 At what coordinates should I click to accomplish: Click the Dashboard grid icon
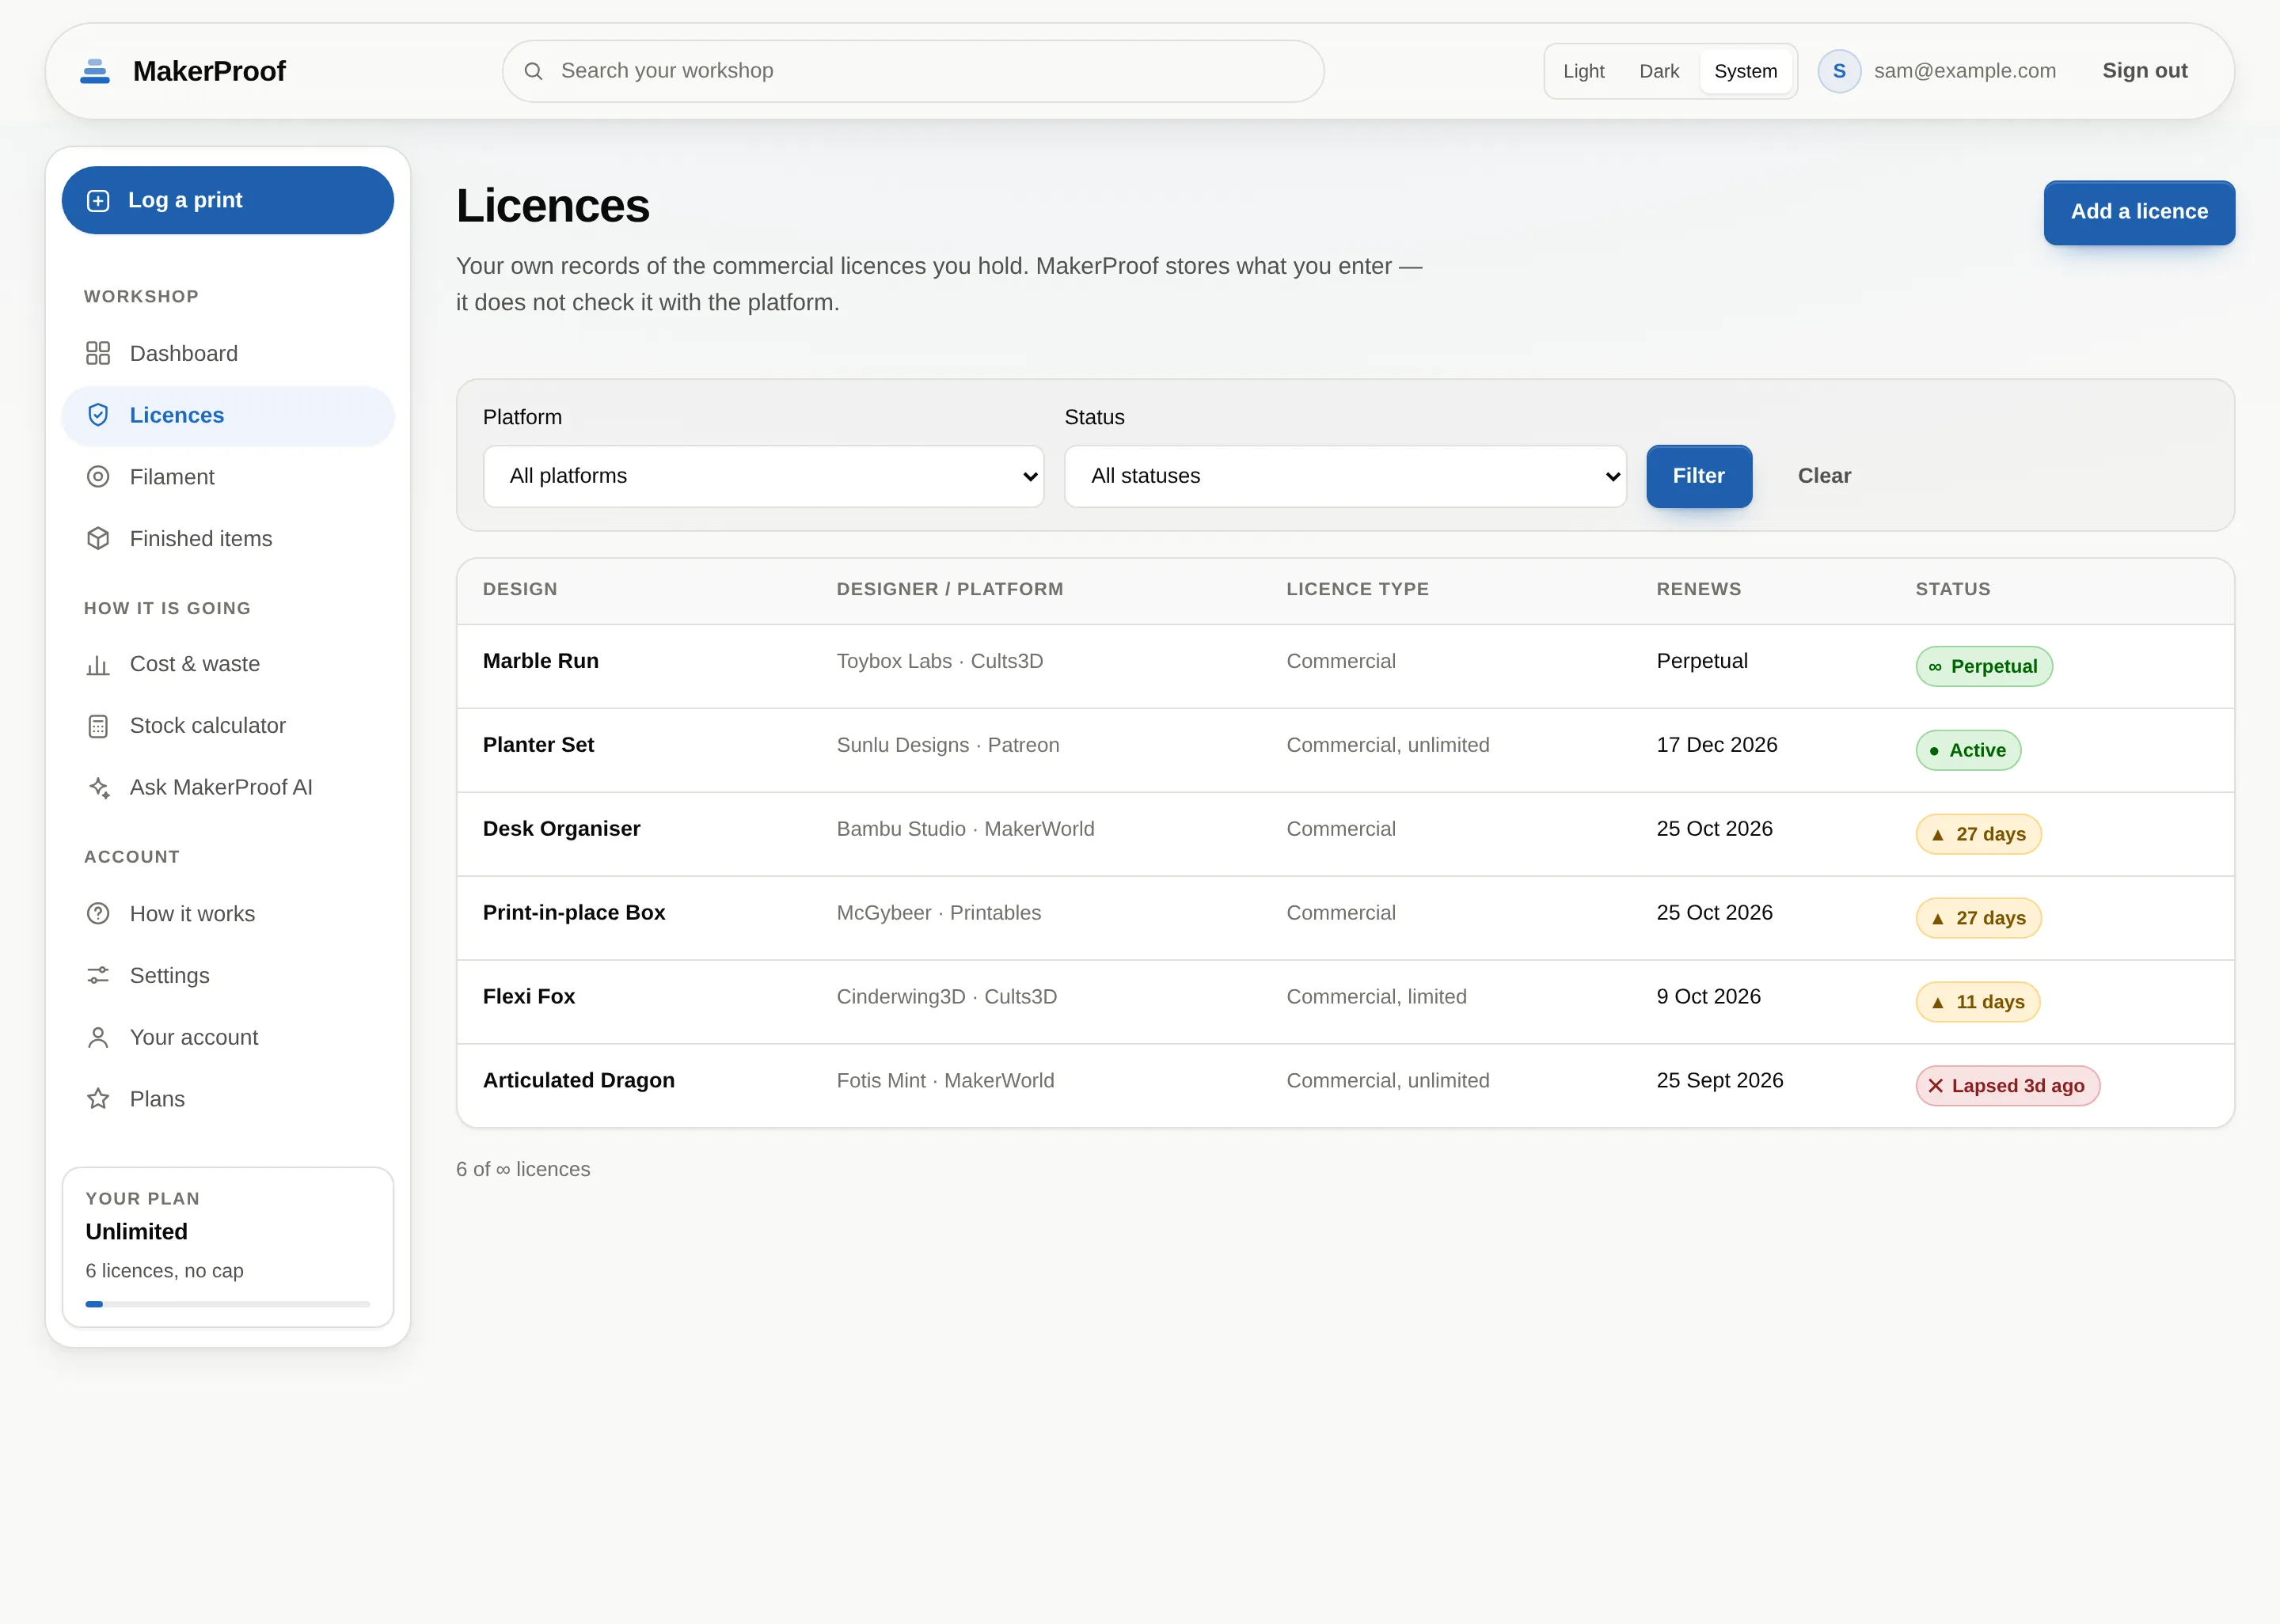tap(98, 353)
